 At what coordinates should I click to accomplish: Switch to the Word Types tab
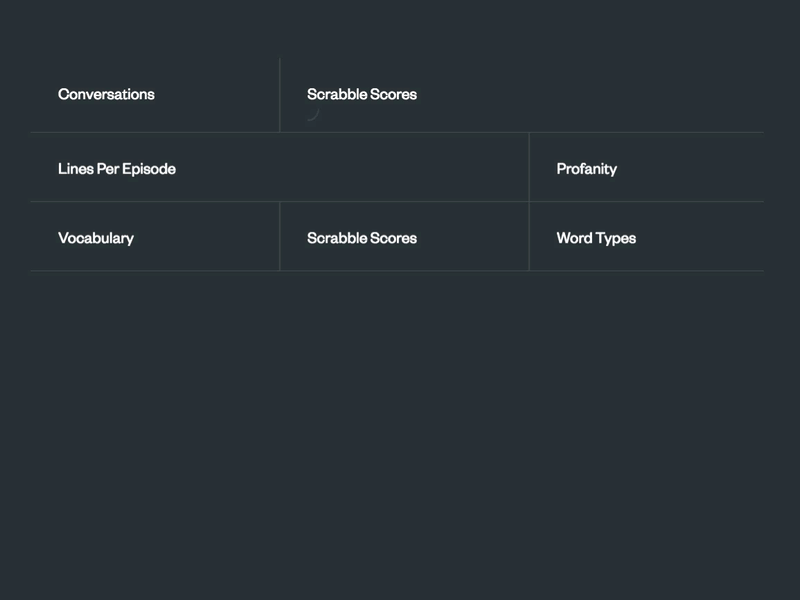tap(595, 237)
